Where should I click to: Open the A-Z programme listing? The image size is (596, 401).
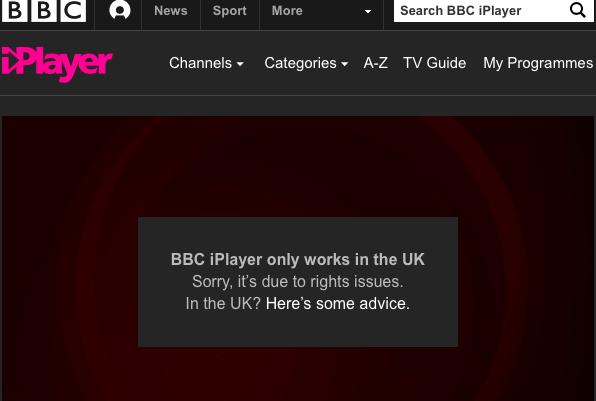pyautogui.click(x=376, y=63)
